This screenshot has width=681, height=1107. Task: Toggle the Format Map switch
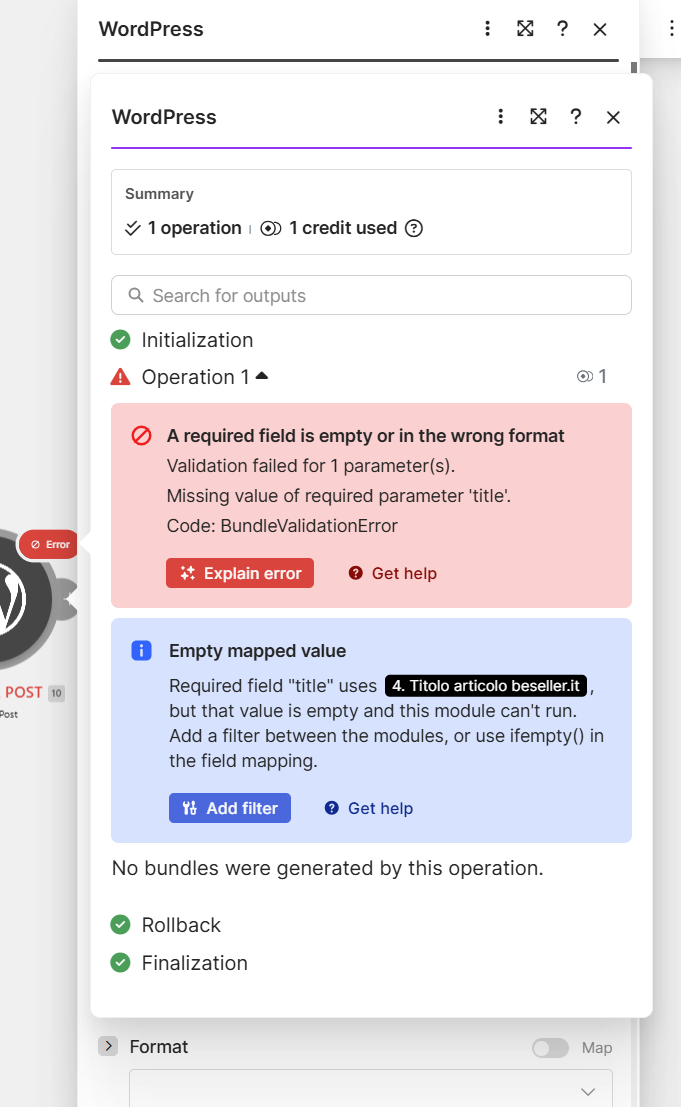[550, 1048]
